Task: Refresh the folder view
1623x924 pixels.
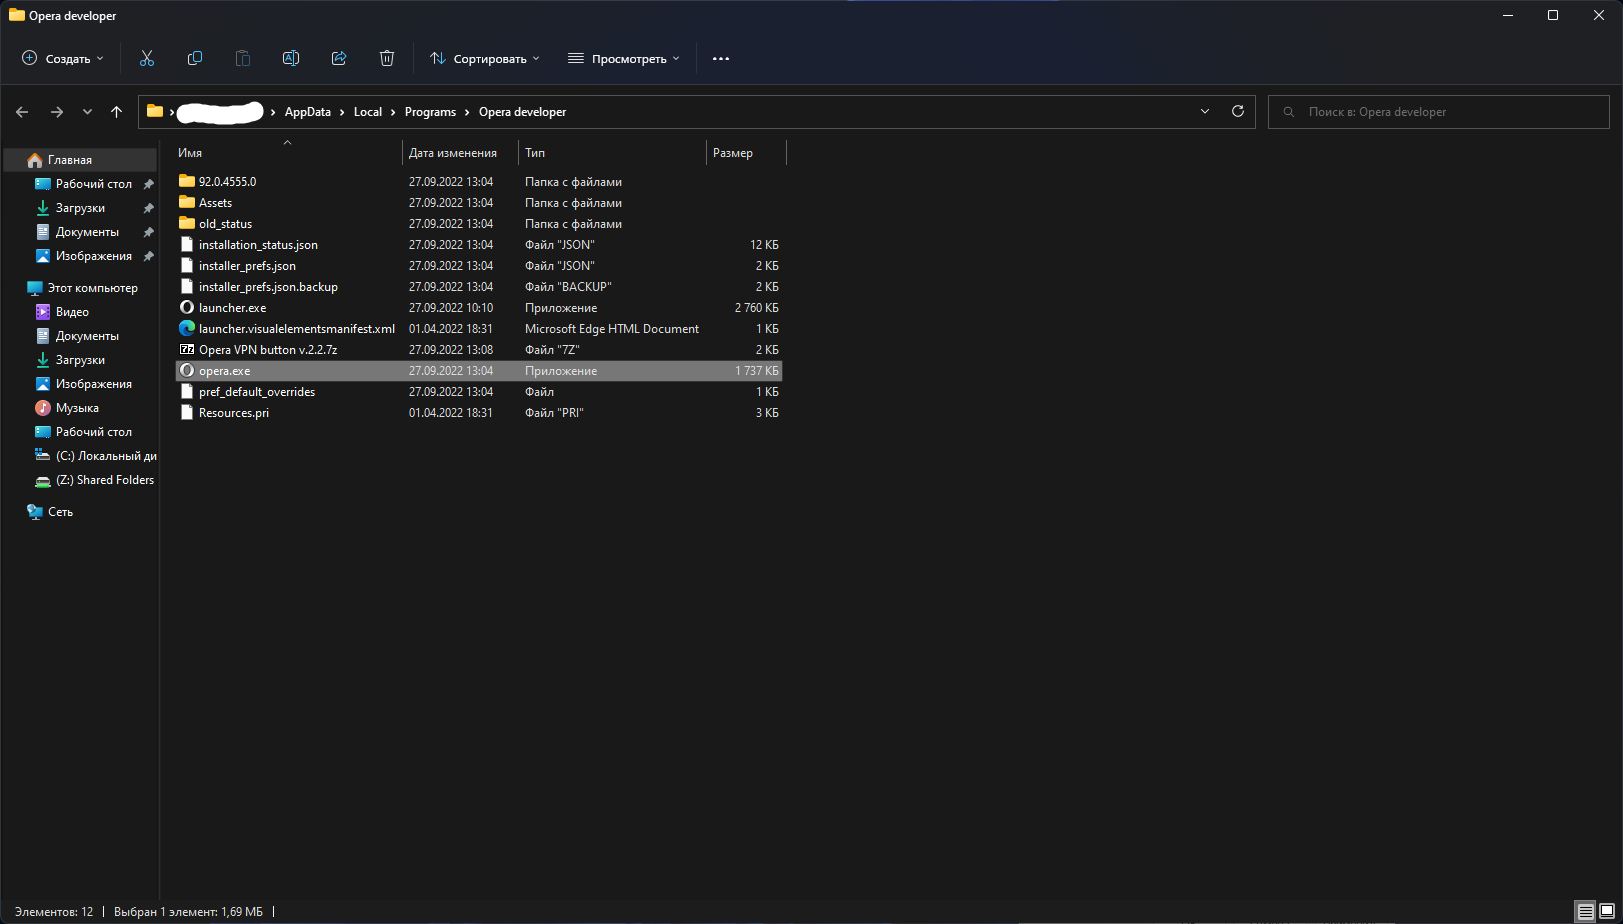Action: 1238,111
